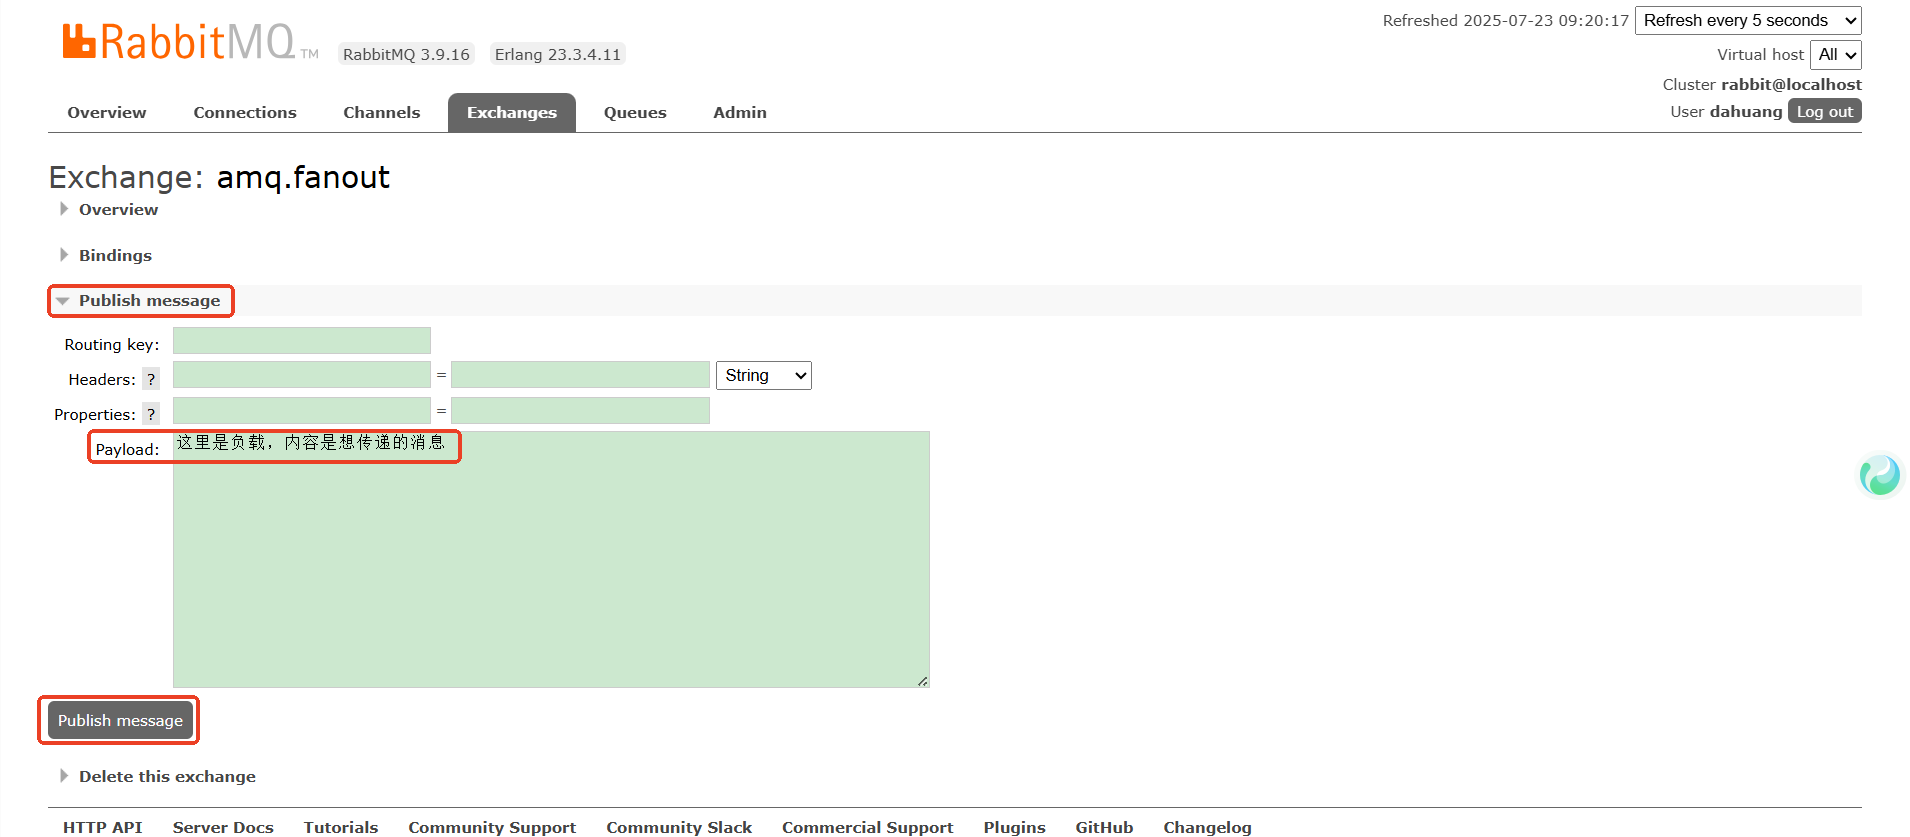Open the HTTP API link

(x=103, y=827)
